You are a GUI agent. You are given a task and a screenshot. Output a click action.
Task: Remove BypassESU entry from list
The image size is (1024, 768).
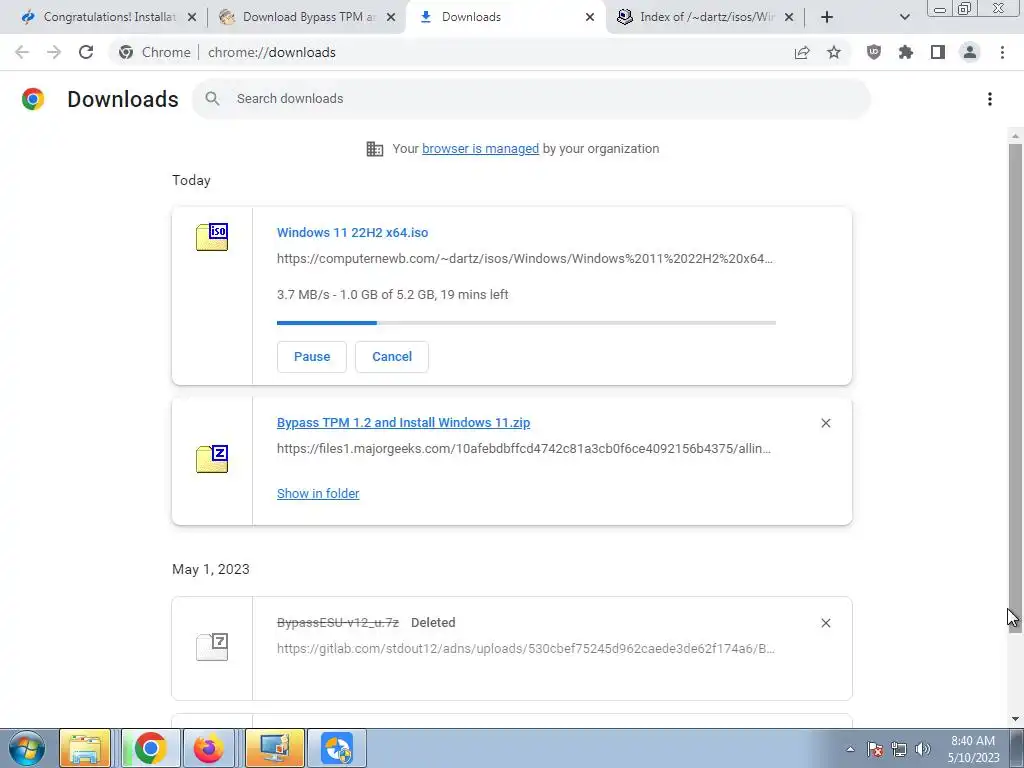825,623
